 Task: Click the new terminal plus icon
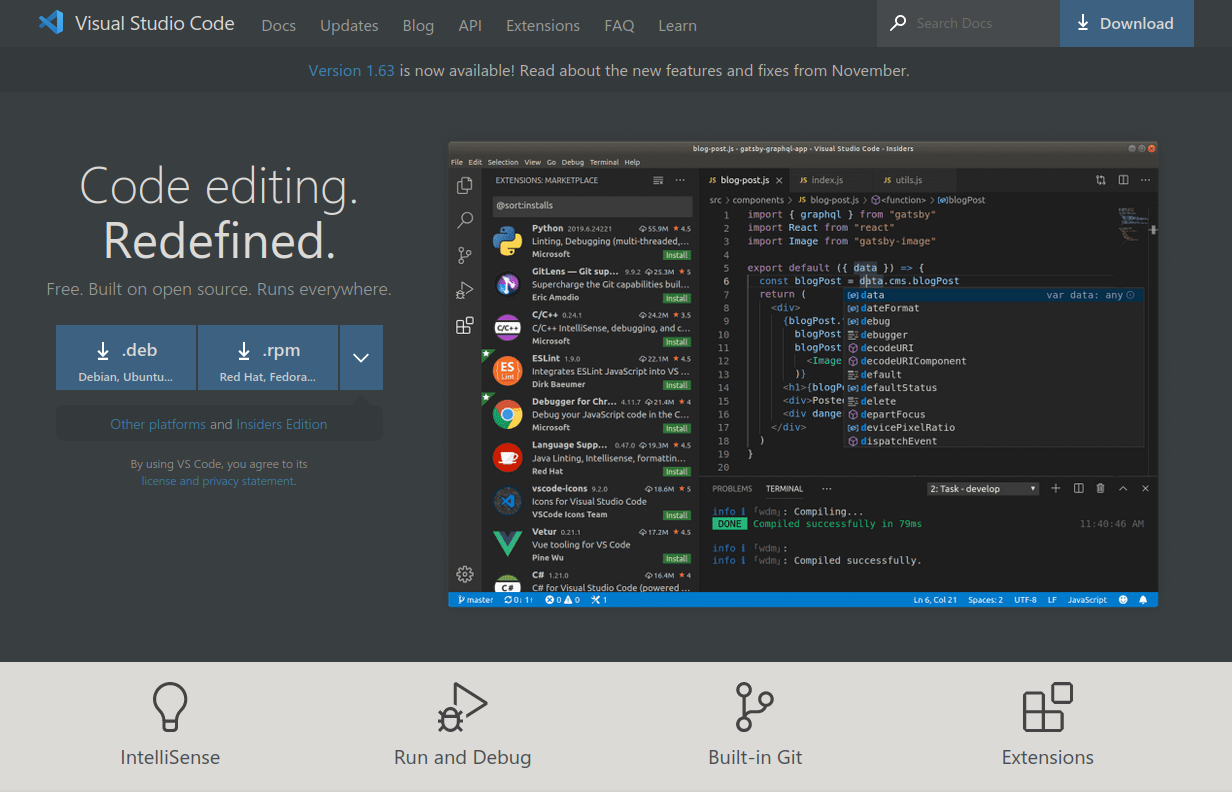(x=1055, y=488)
